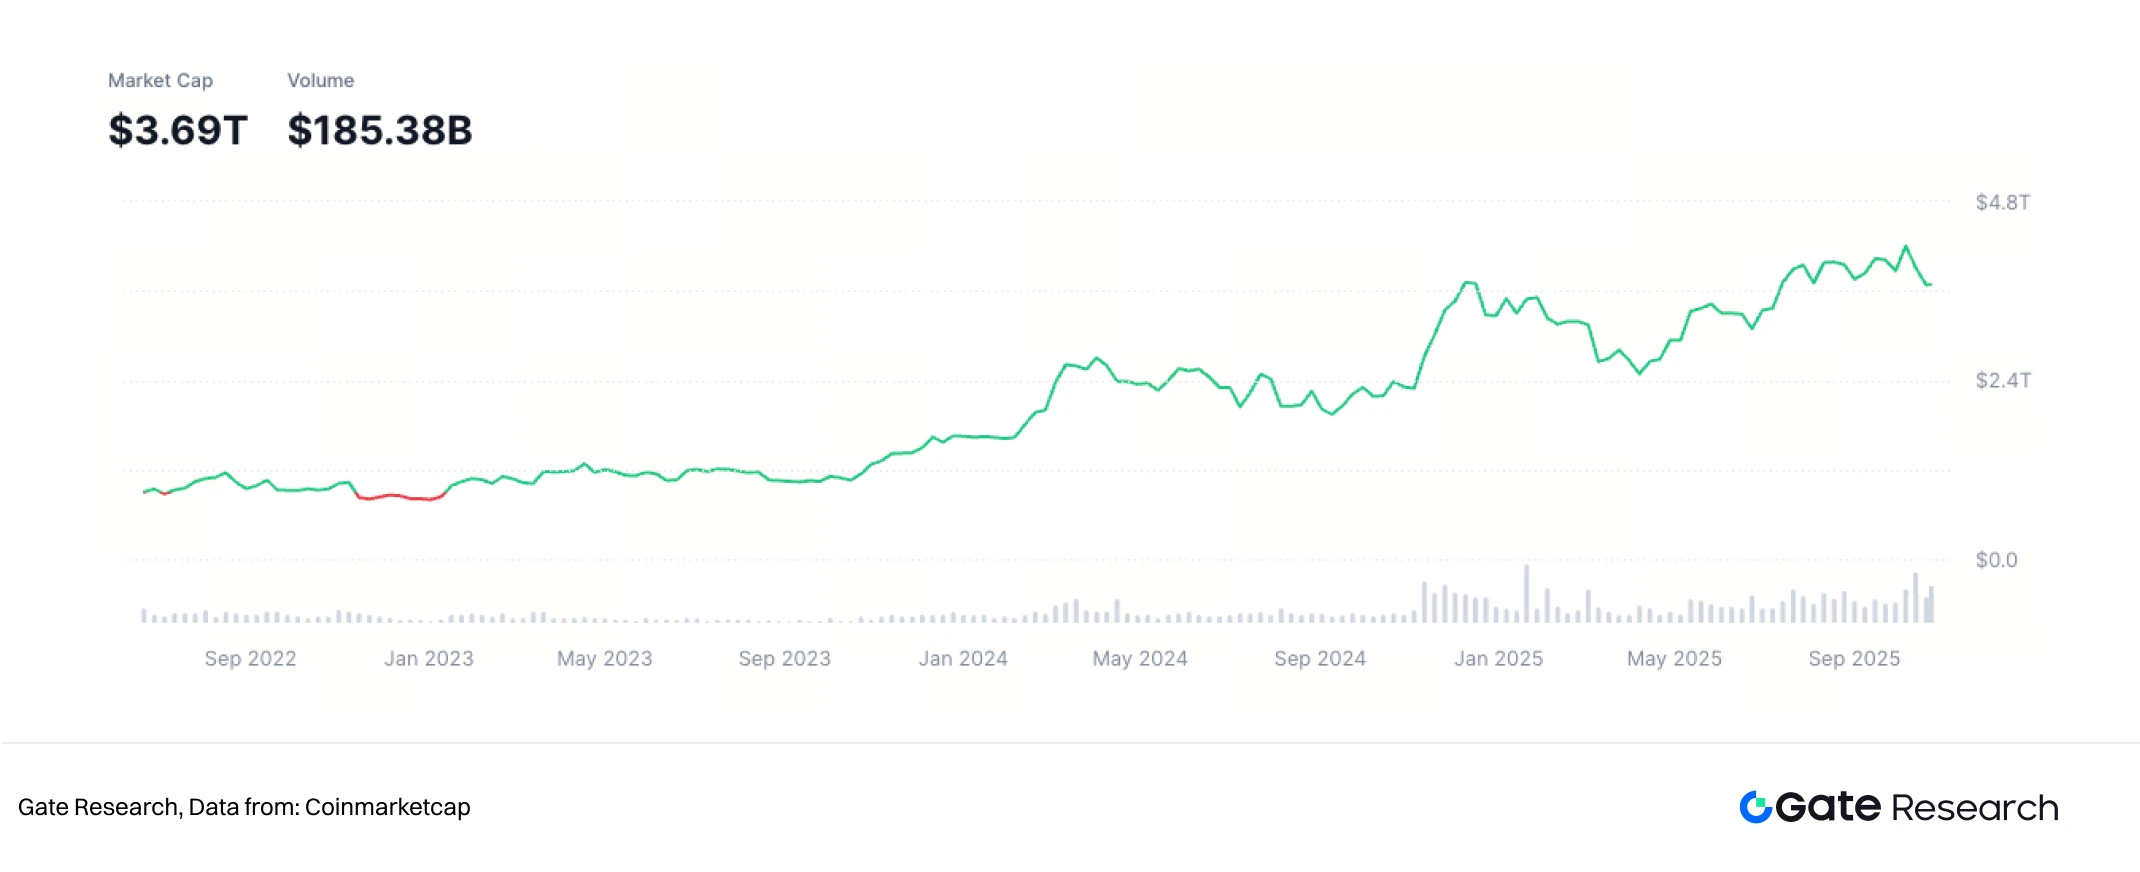This screenshot has height=872, width=2140.
Task: Click the Sep 2025 x-axis label
Action: point(1854,658)
